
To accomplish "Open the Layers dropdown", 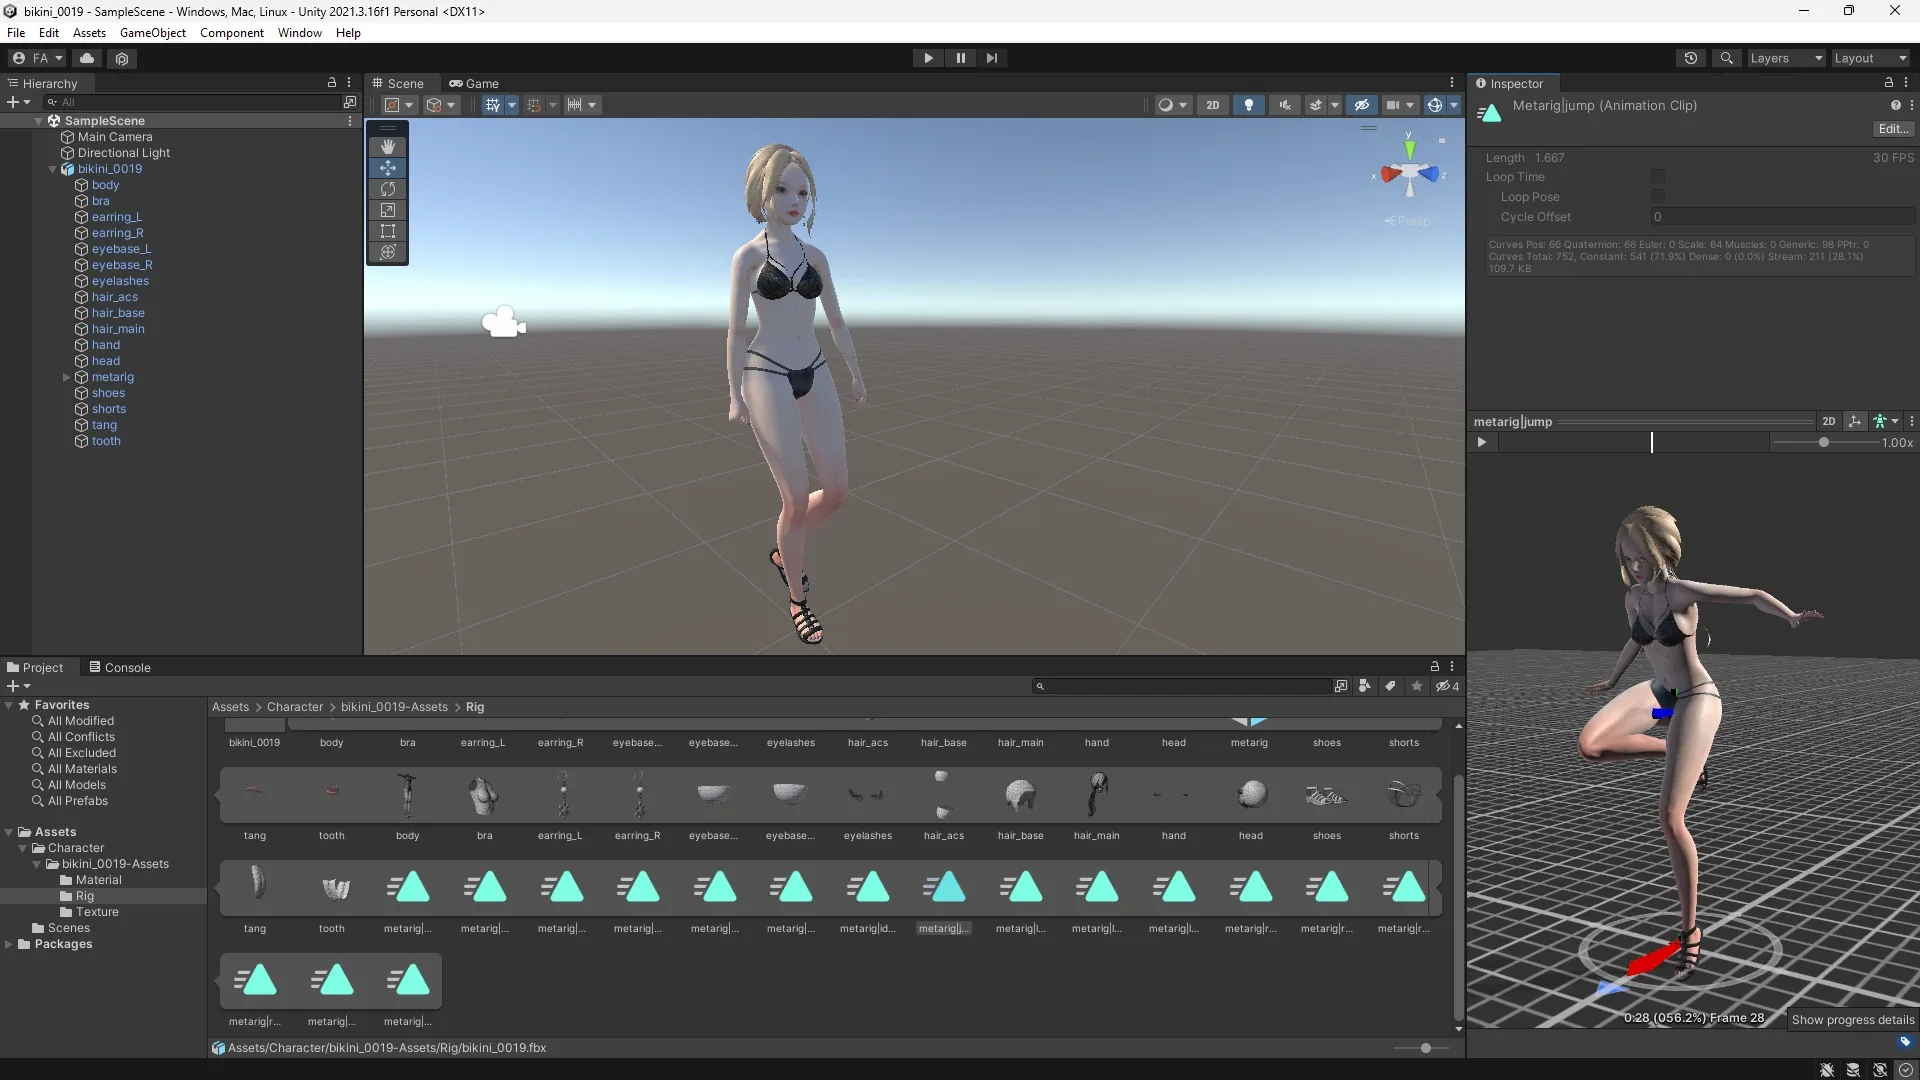I will click(1785, 58).
